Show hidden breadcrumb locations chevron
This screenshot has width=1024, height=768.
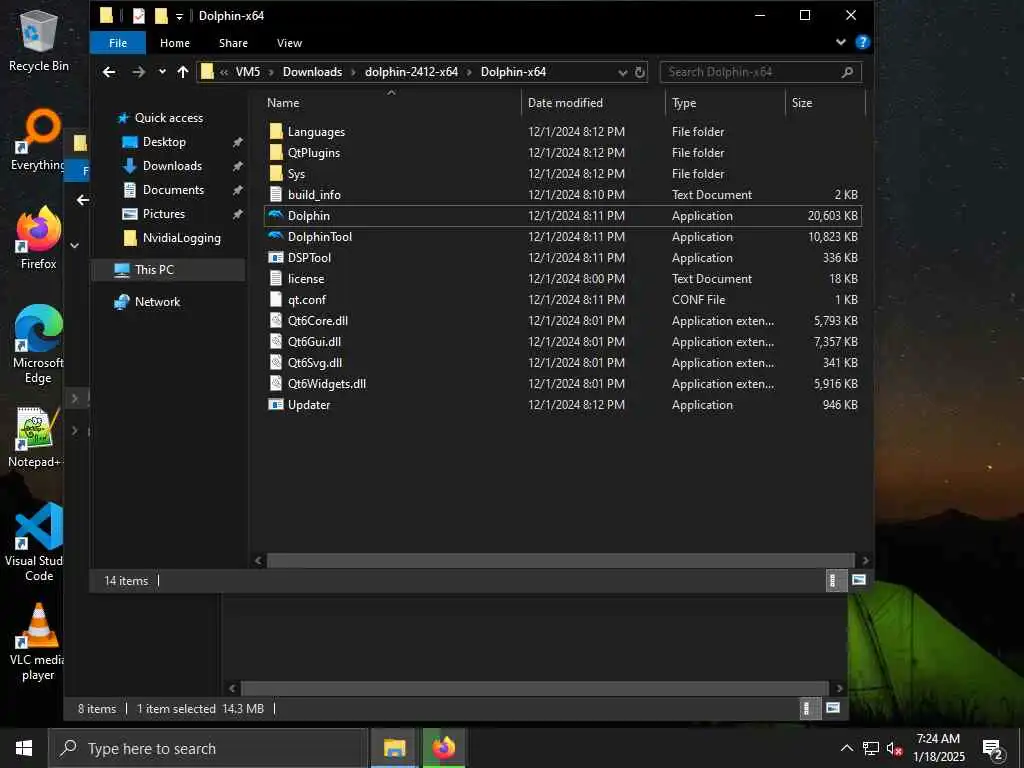click(224, 72)
